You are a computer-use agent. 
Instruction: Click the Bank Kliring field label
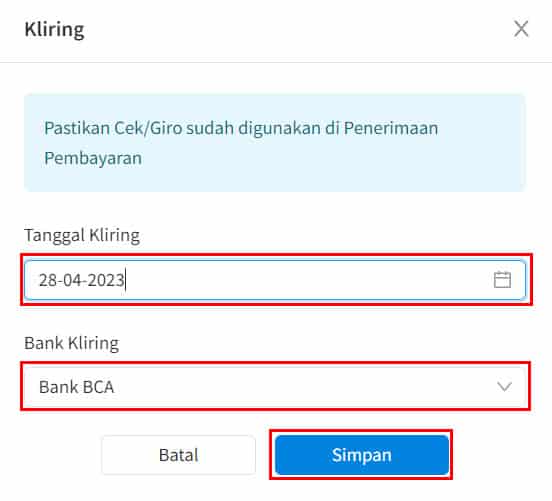point(71,343)
